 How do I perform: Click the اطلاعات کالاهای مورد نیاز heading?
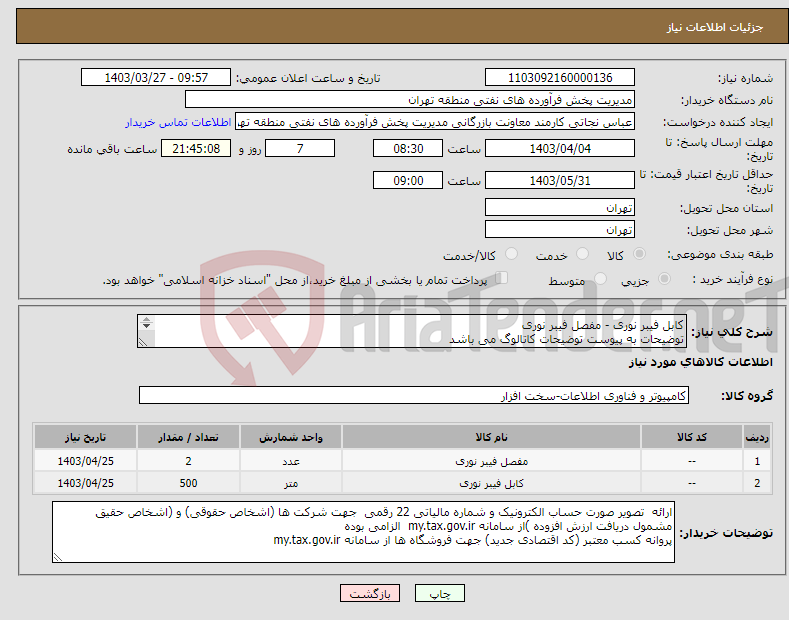(700, 362)
